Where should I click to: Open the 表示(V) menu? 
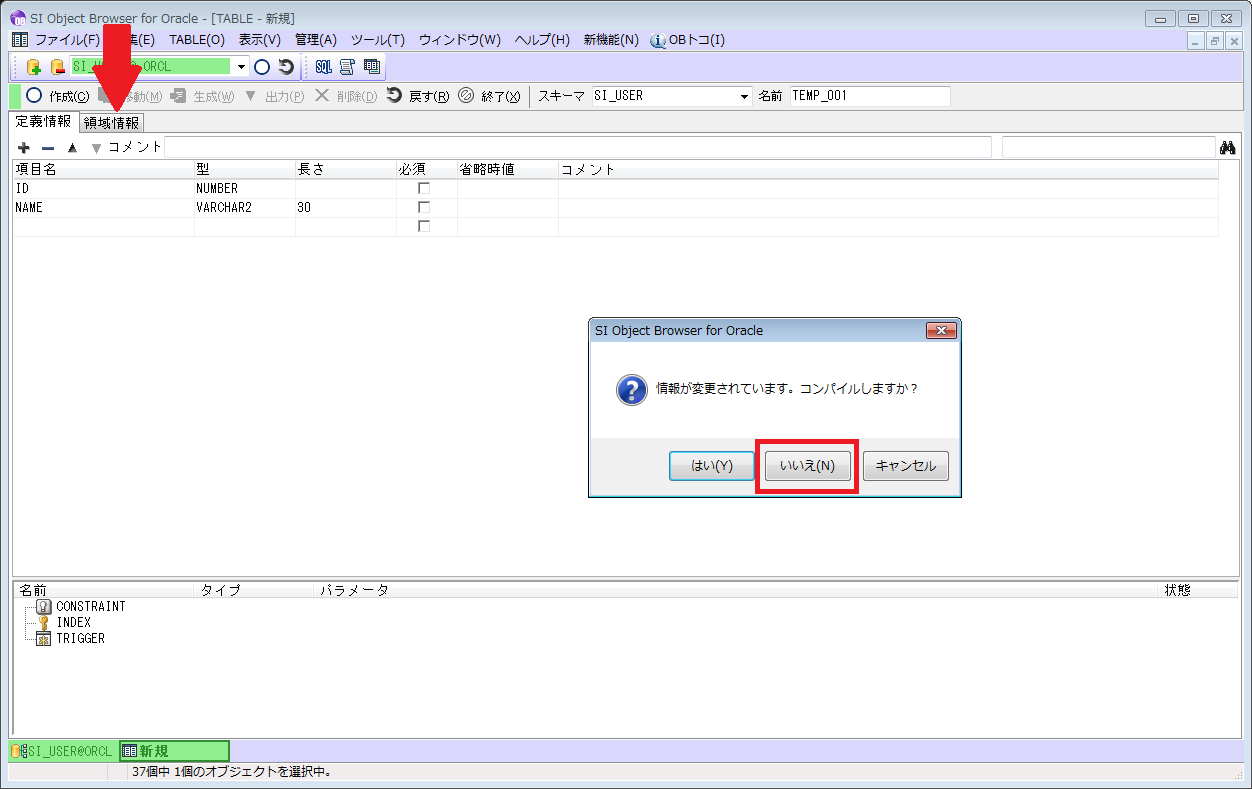260,40
